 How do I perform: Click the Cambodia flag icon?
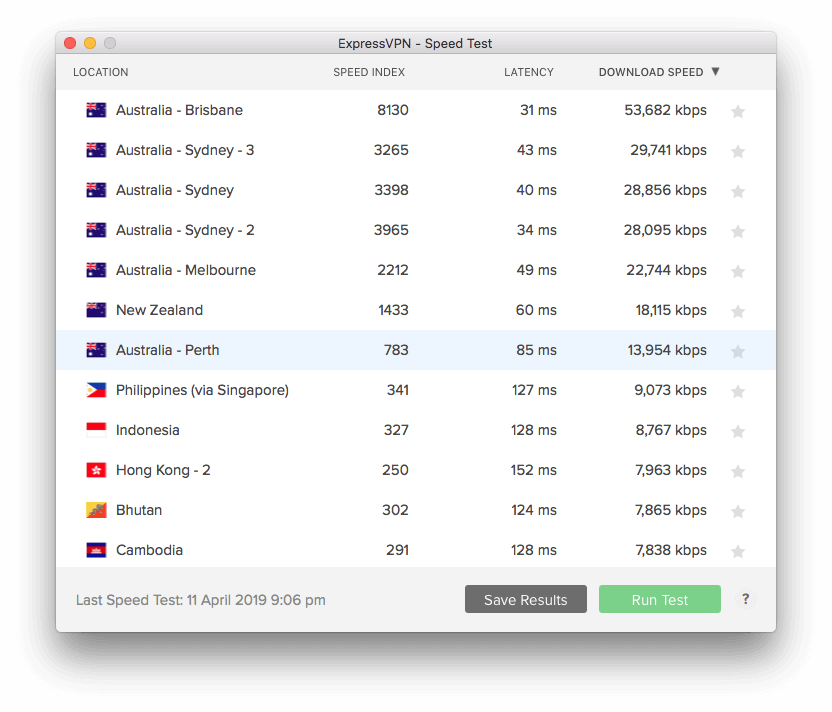coord(96,550)
